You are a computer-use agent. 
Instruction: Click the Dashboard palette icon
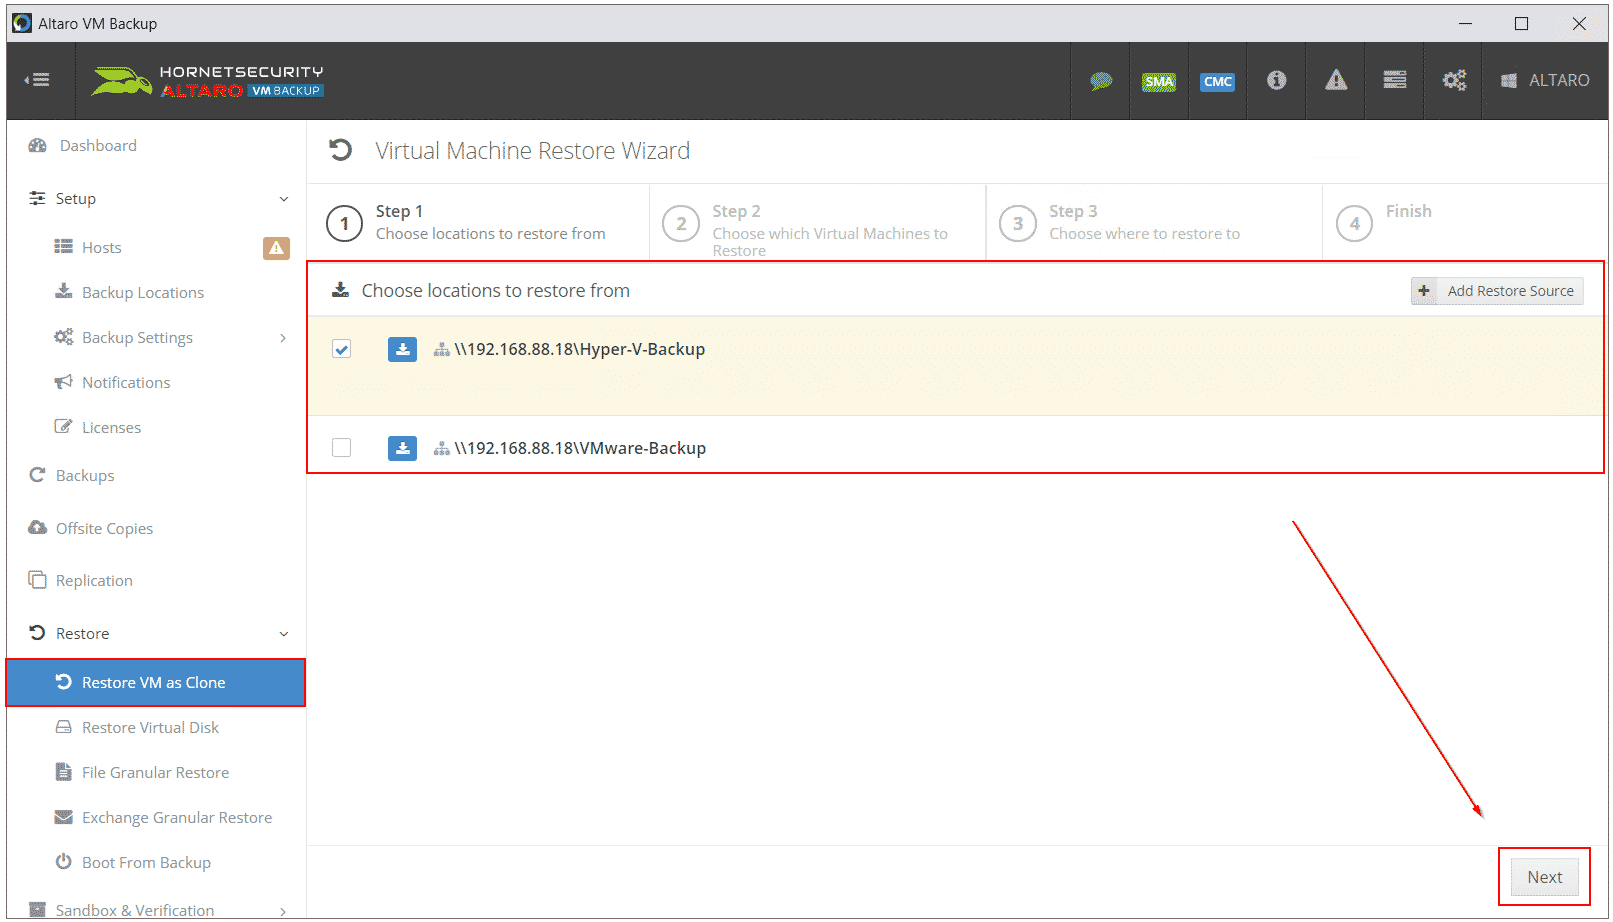pyautogui.click(x=38, y=146)
